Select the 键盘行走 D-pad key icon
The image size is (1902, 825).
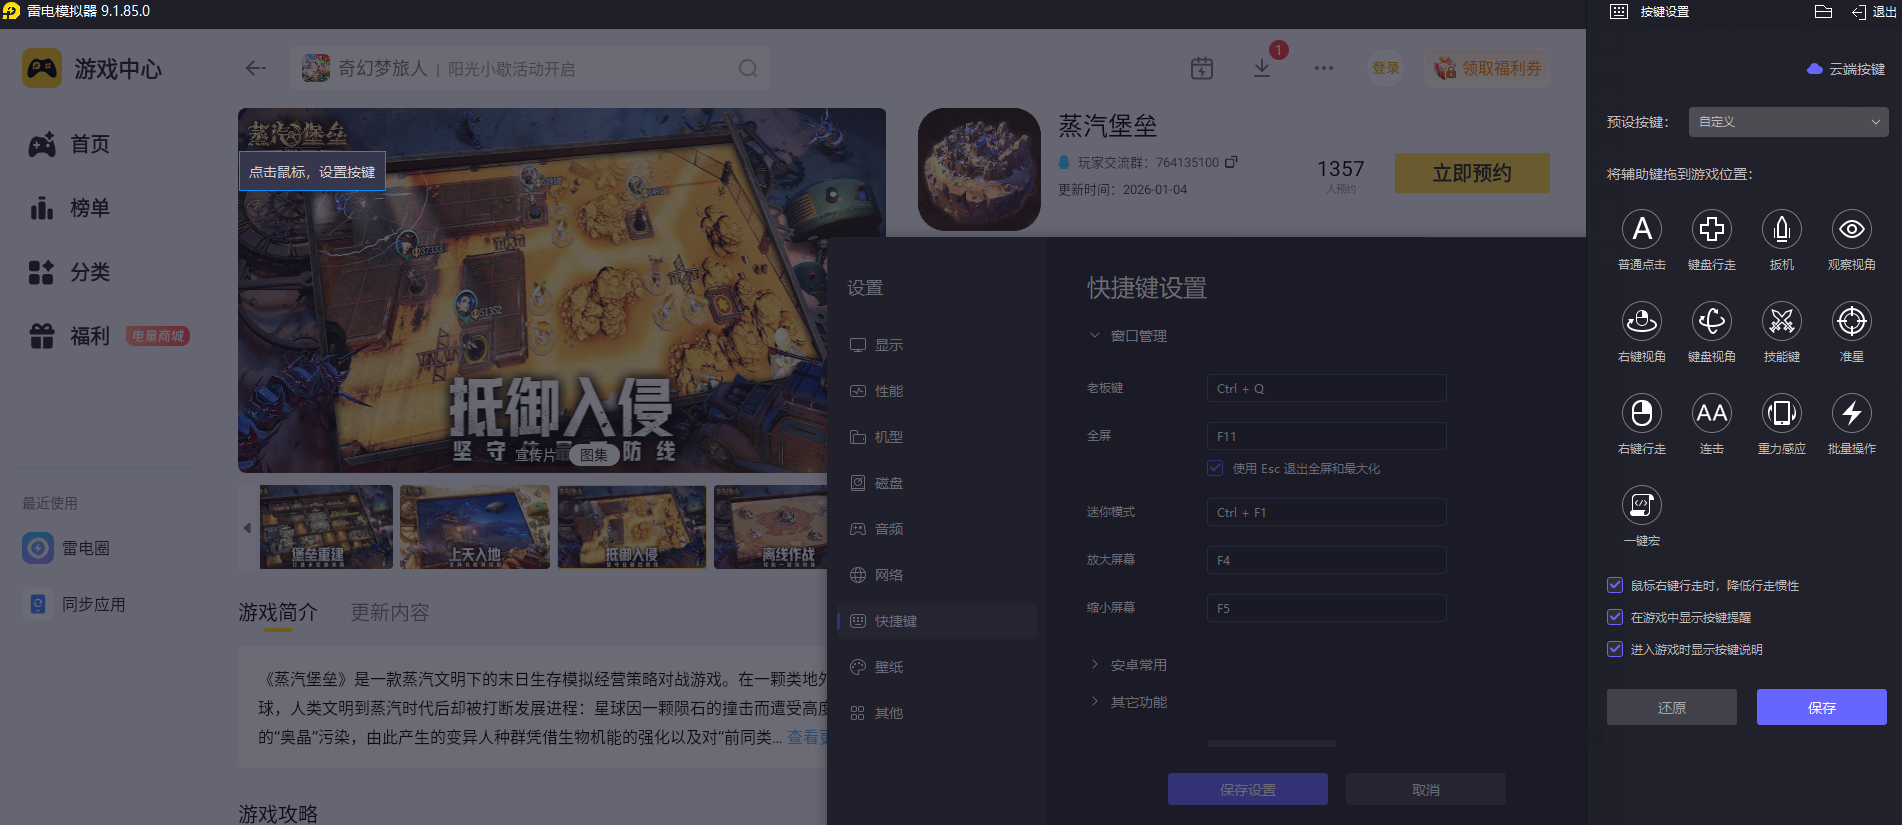click(x=1711, y=229)
